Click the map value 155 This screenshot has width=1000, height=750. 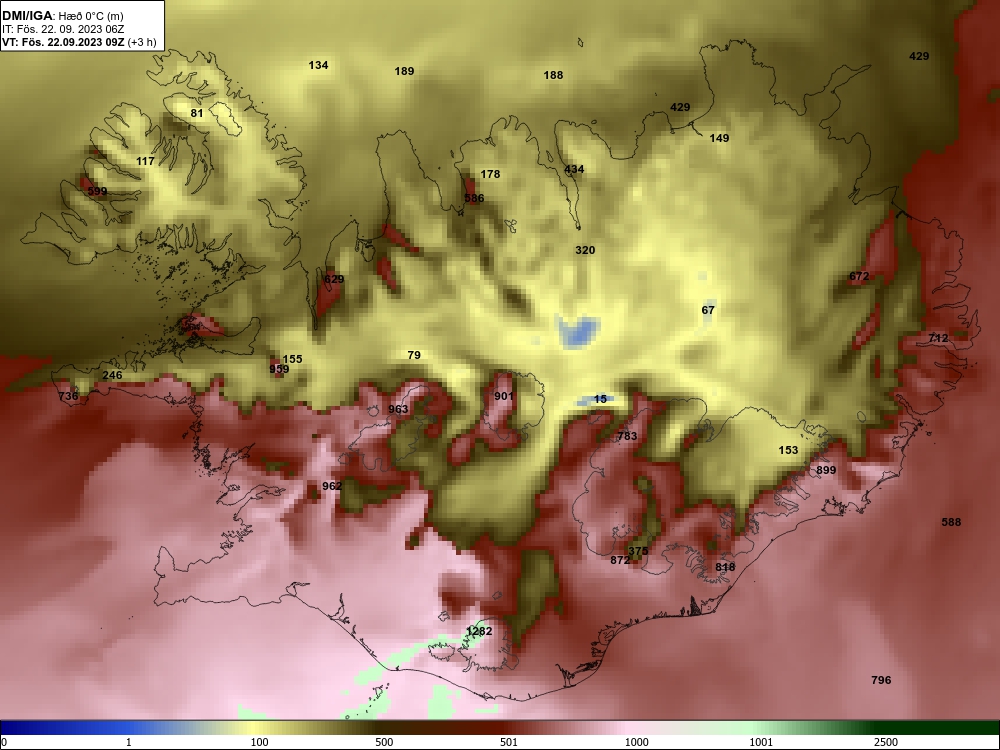pyautogui.click(x=292, y=360)
